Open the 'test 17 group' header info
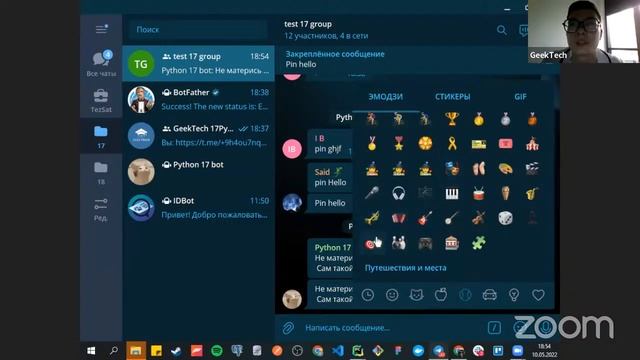 click(327, 29)
